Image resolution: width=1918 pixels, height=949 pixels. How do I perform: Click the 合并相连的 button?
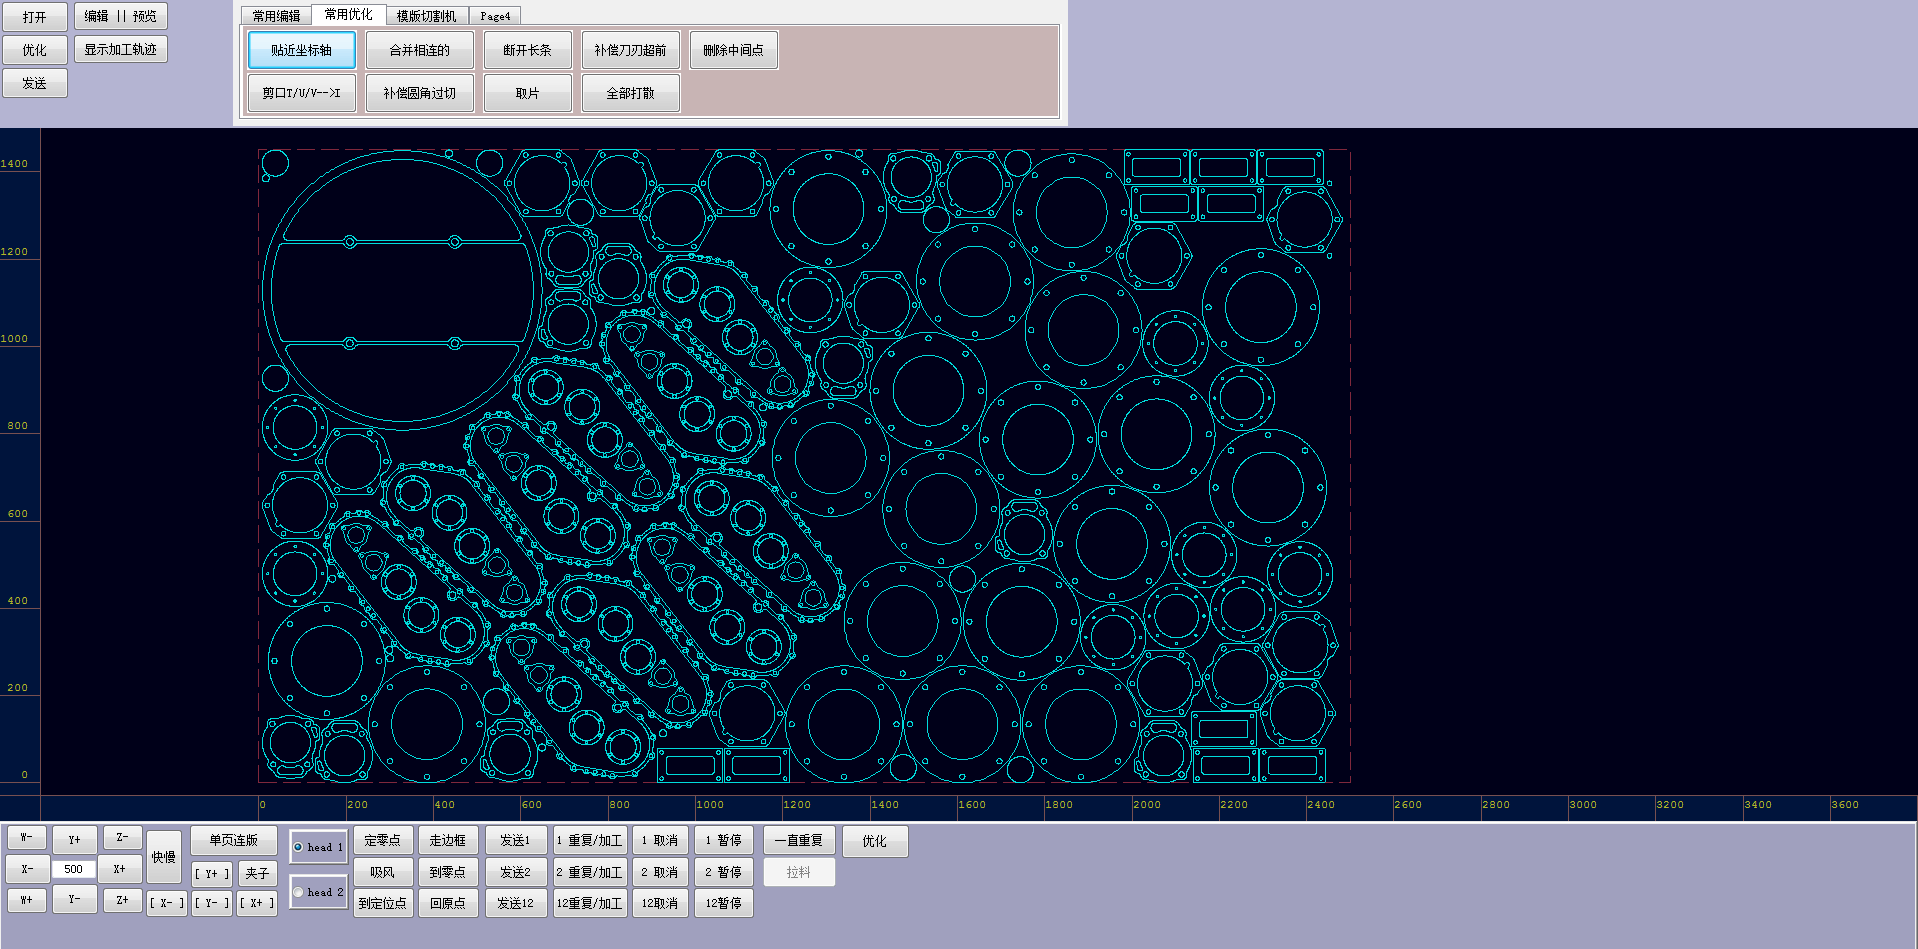pyautogui.click(x=419, y=50)
